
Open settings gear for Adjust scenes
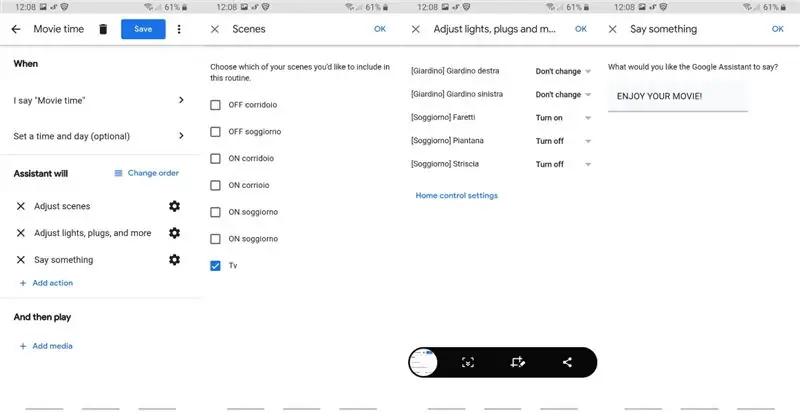point(174,206)
